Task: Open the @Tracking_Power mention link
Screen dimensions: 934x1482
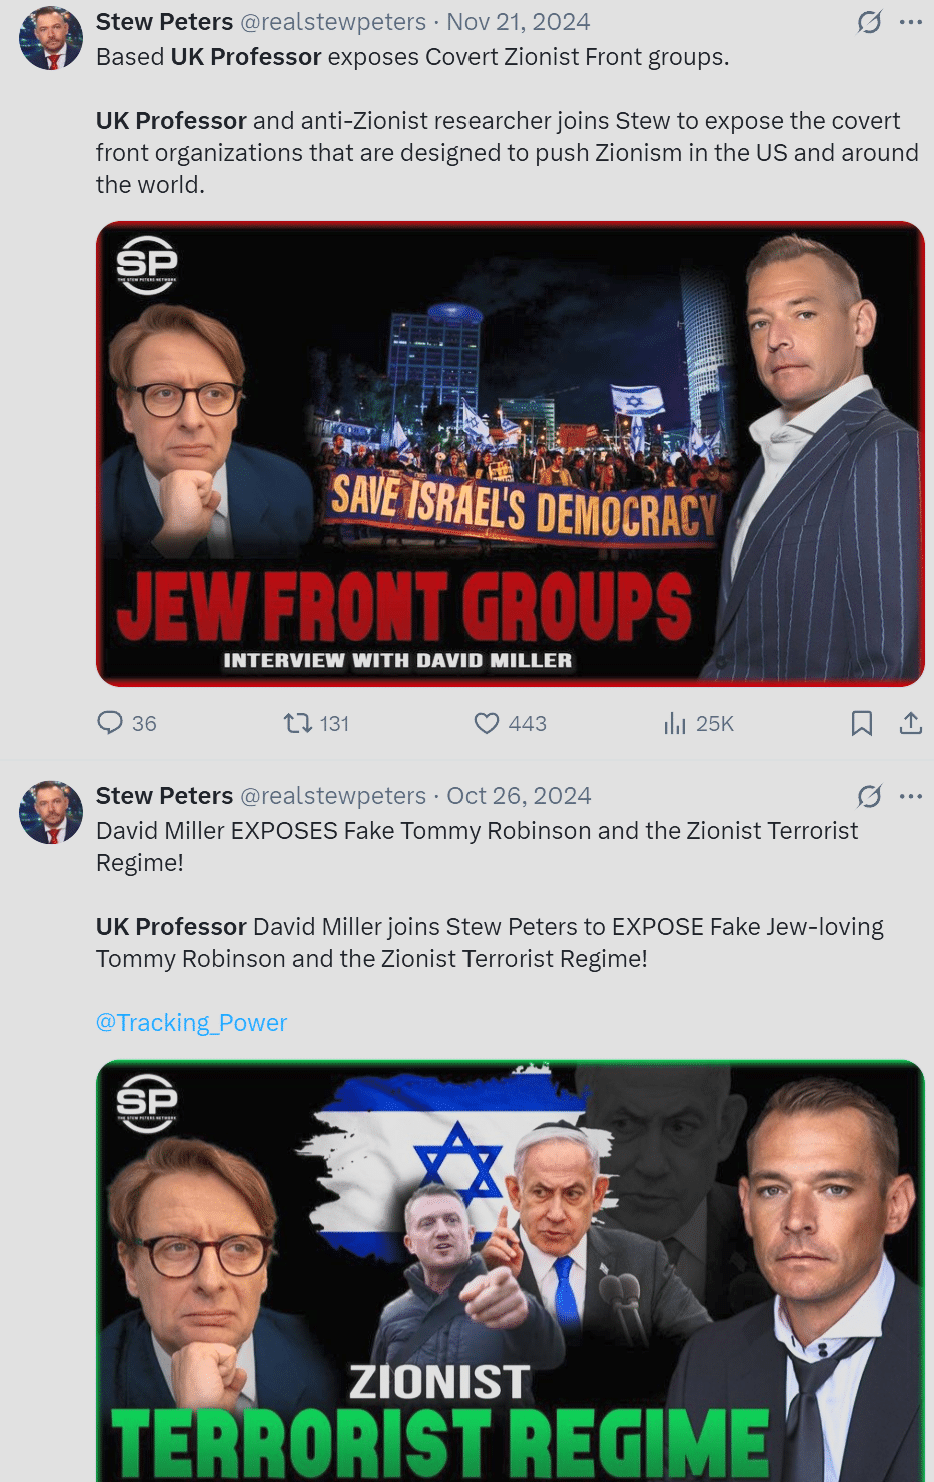Action: (191, 1023)
